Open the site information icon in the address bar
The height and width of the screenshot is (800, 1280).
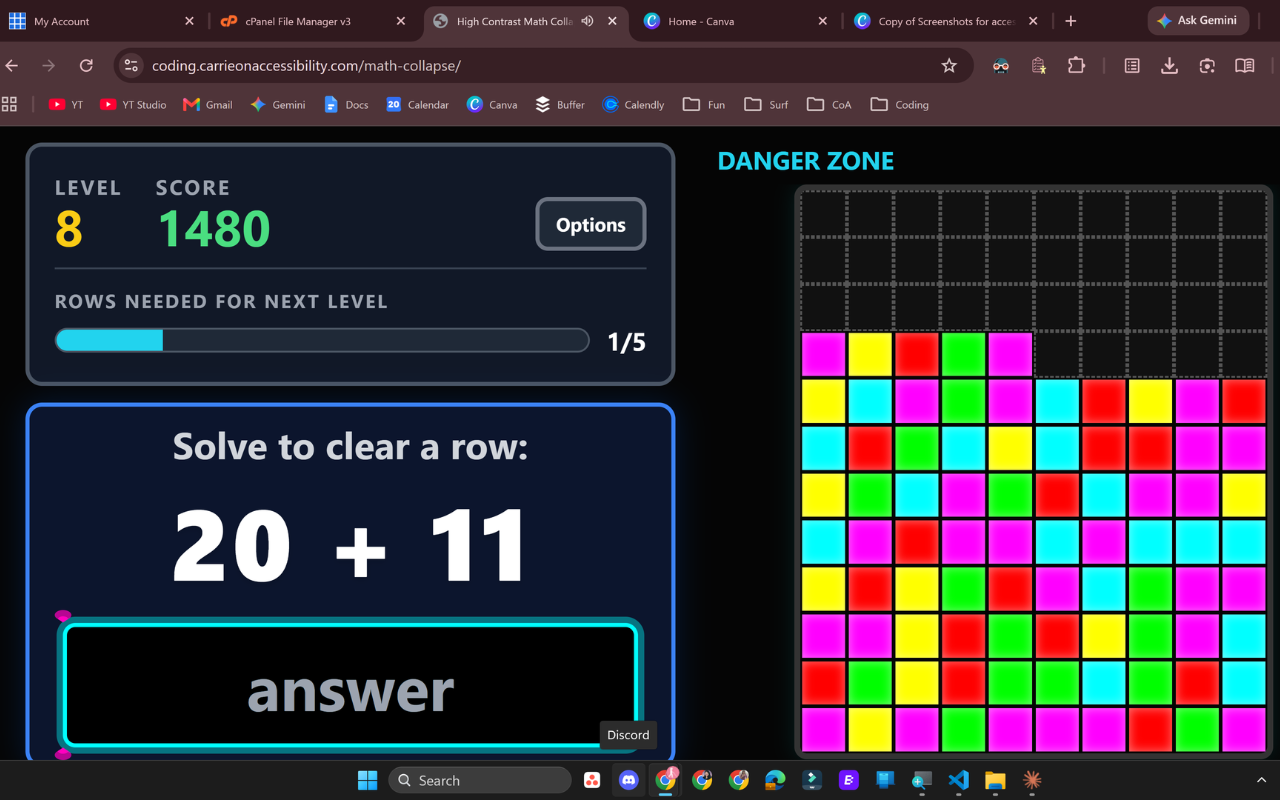point(131,66)
